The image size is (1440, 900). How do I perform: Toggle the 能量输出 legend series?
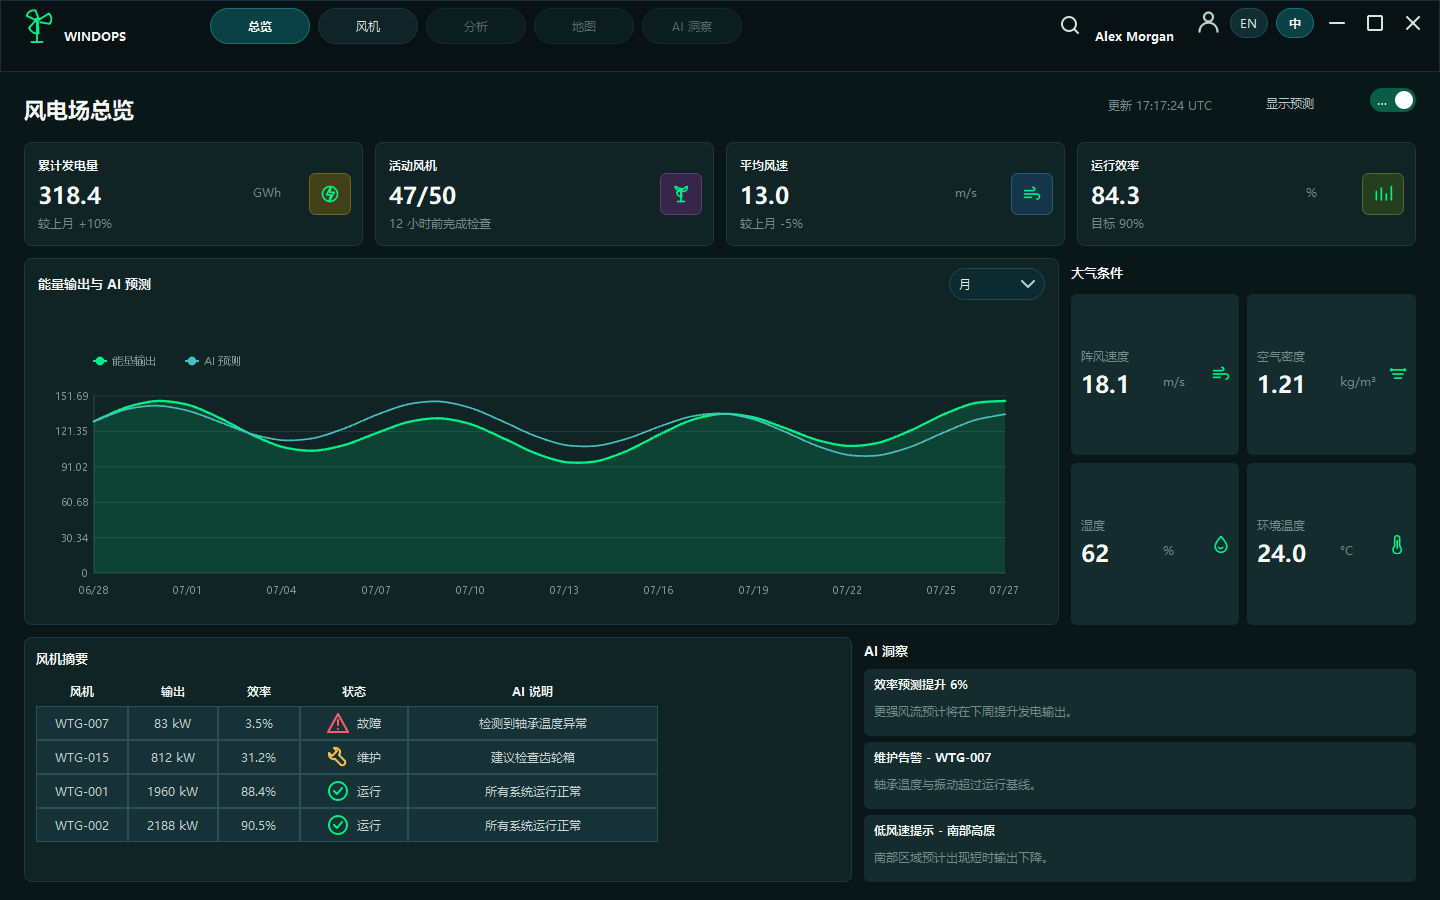coord(125,361)
